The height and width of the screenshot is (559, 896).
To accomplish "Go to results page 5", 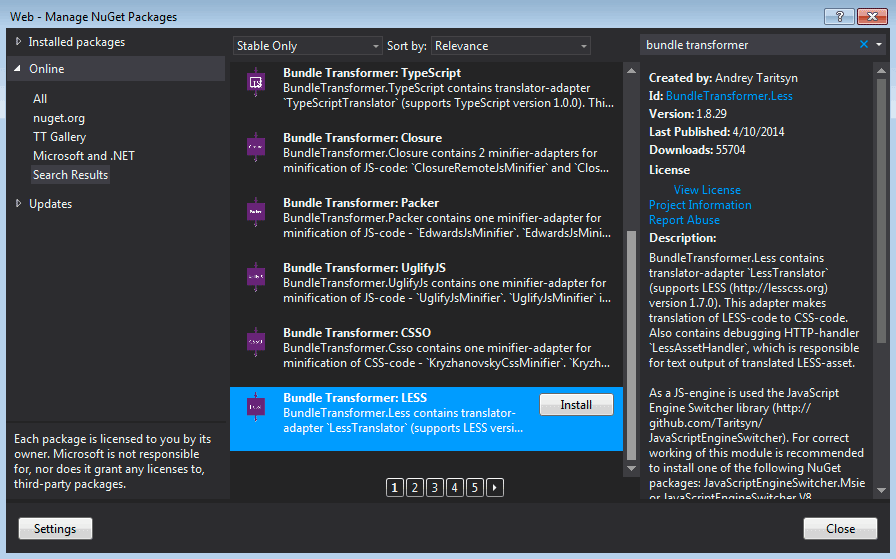I will (x=475, y=488).
